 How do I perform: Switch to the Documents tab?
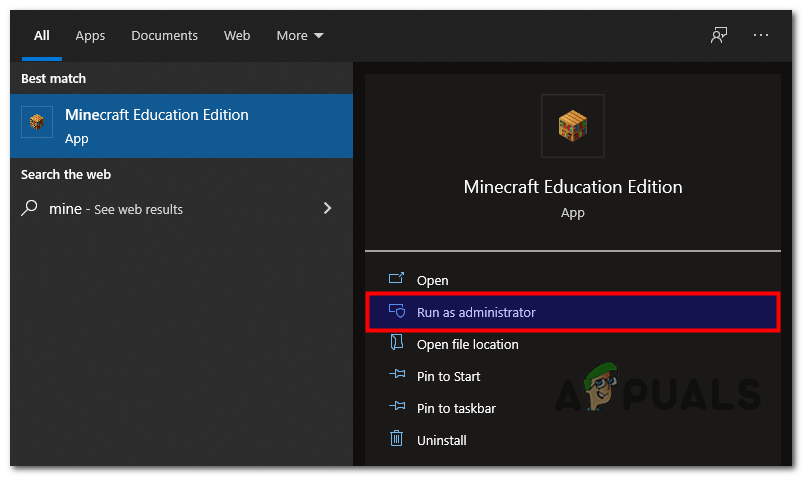click(164, 35)
